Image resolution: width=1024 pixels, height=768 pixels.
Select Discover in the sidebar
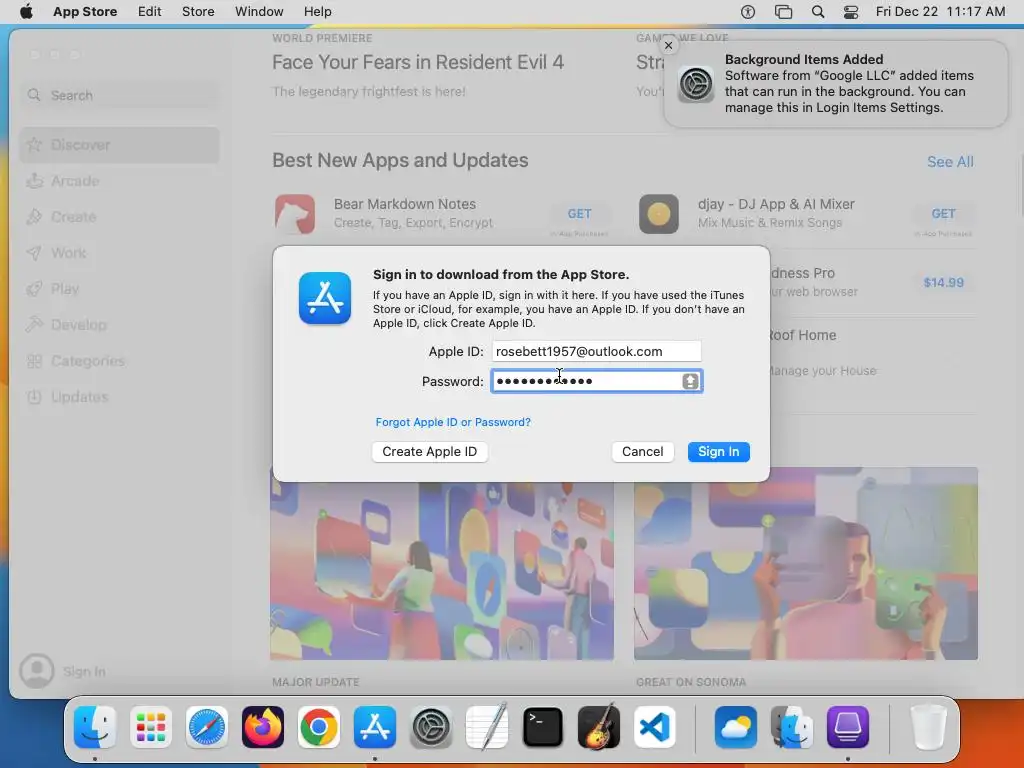tap(120, 145)
